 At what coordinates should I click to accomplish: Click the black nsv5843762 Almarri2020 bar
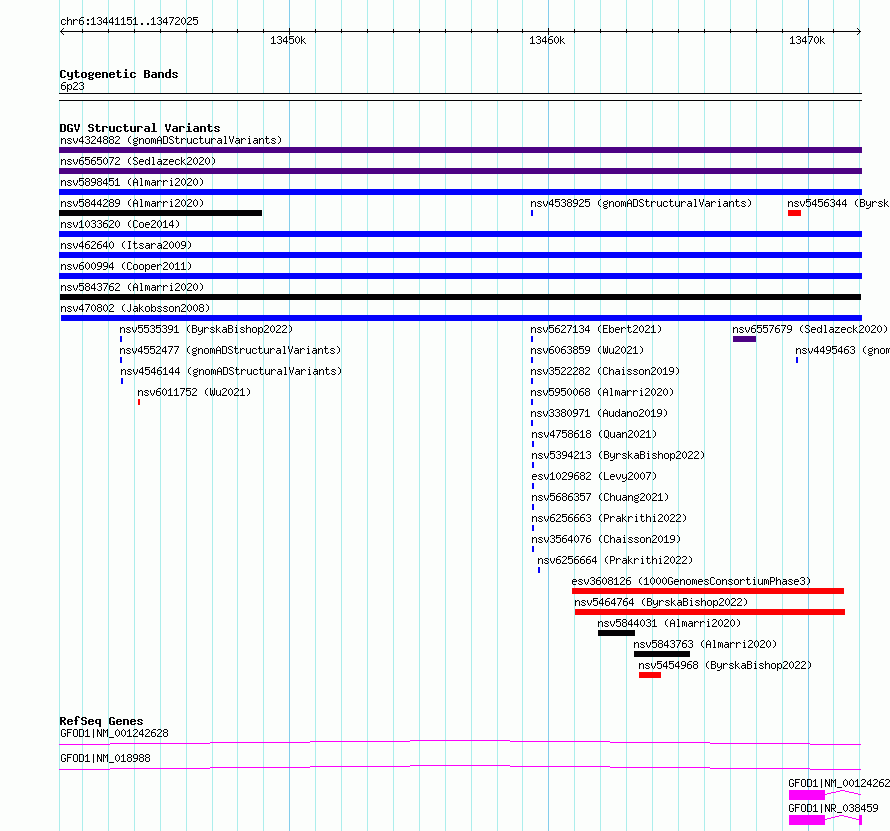tap(460, 297)
